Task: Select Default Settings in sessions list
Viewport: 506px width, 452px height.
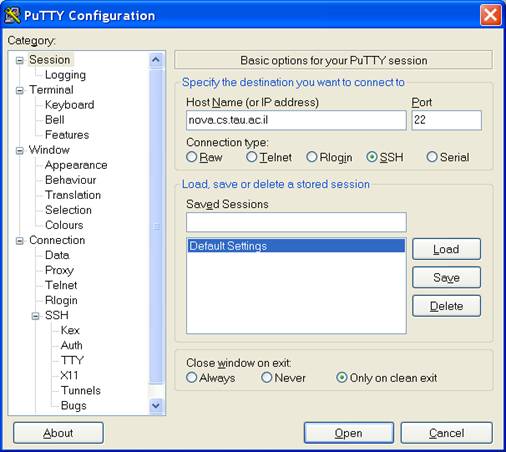Action: click(x=296, y=246)
